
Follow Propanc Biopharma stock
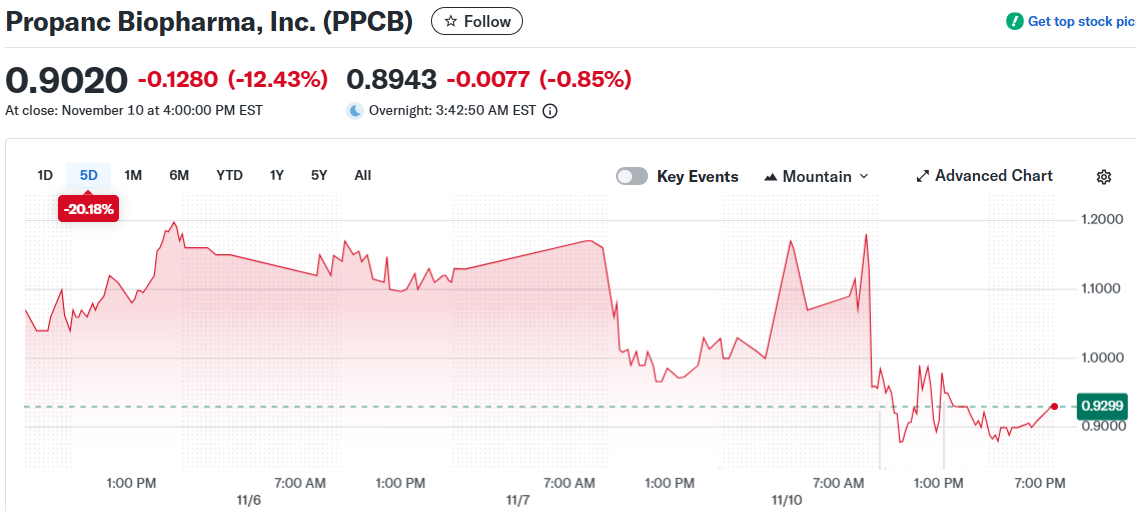pyautogui.click(x=477, y=21)
